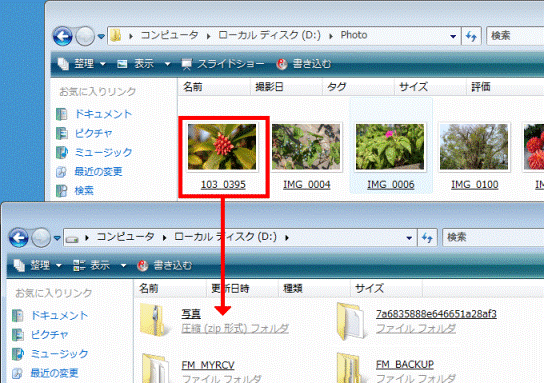Select コンピュータ breadcrumb in D: drive window
This screenshot has width=544, height=383.
pos(125,237)
